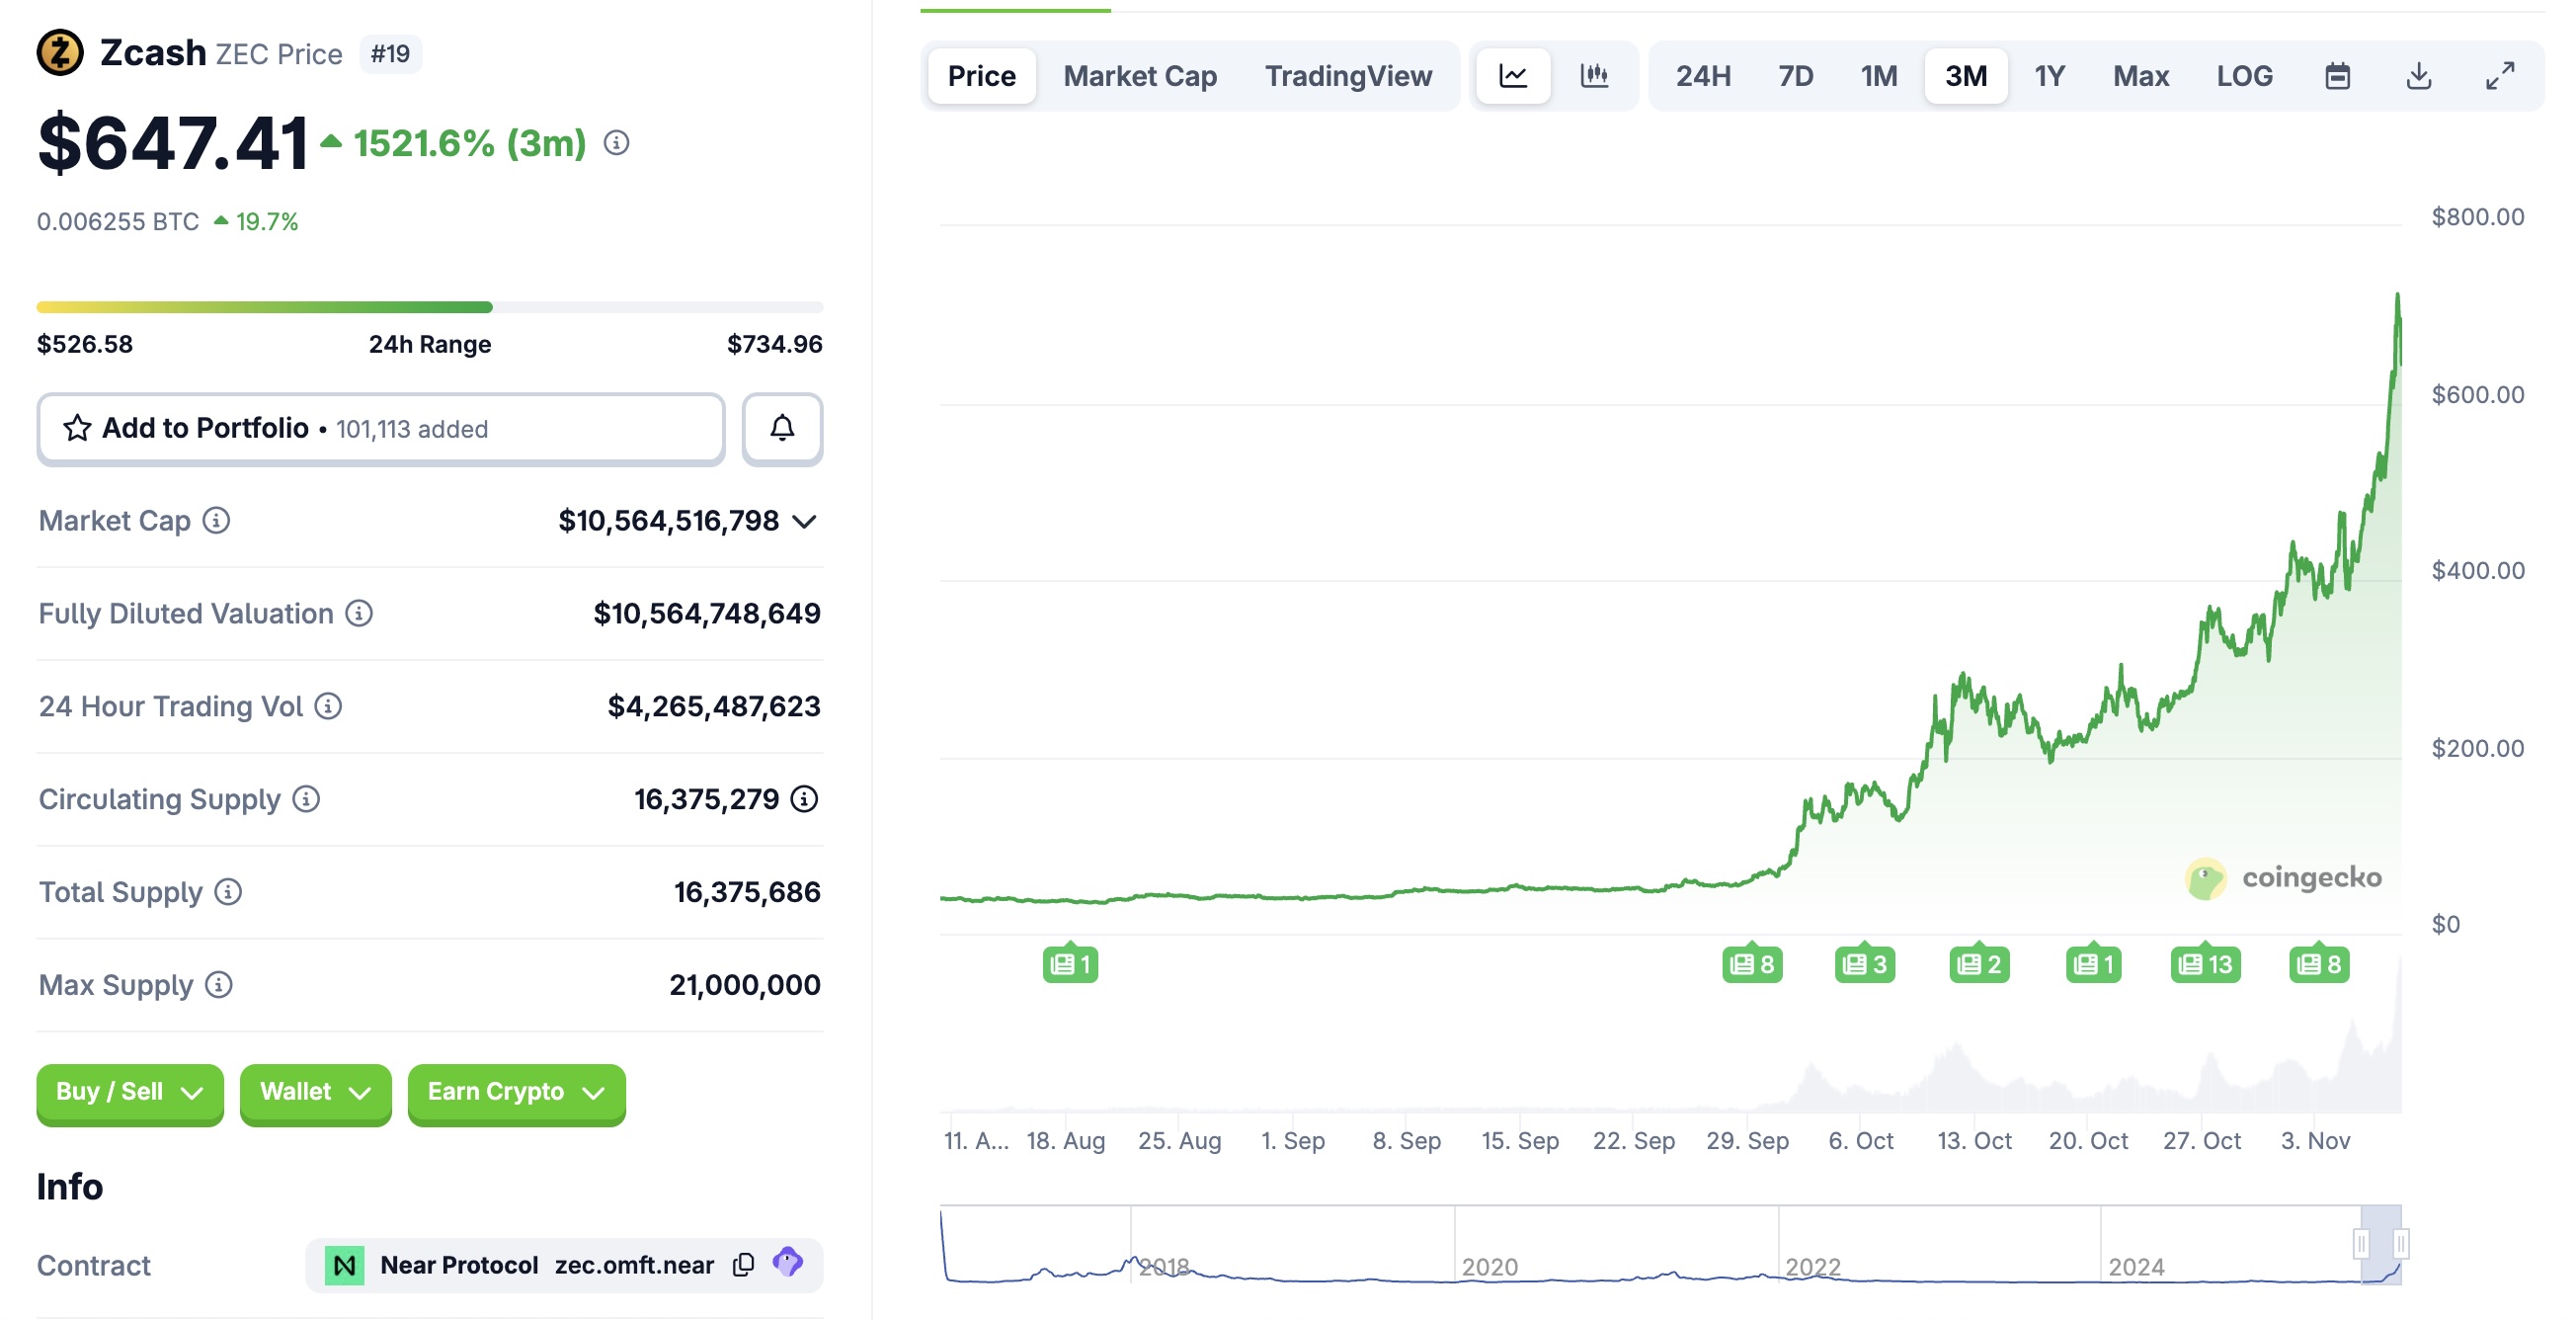Open the calendar date range picker
This screenshot has height=1320, width=2576.
(2337, 76)
